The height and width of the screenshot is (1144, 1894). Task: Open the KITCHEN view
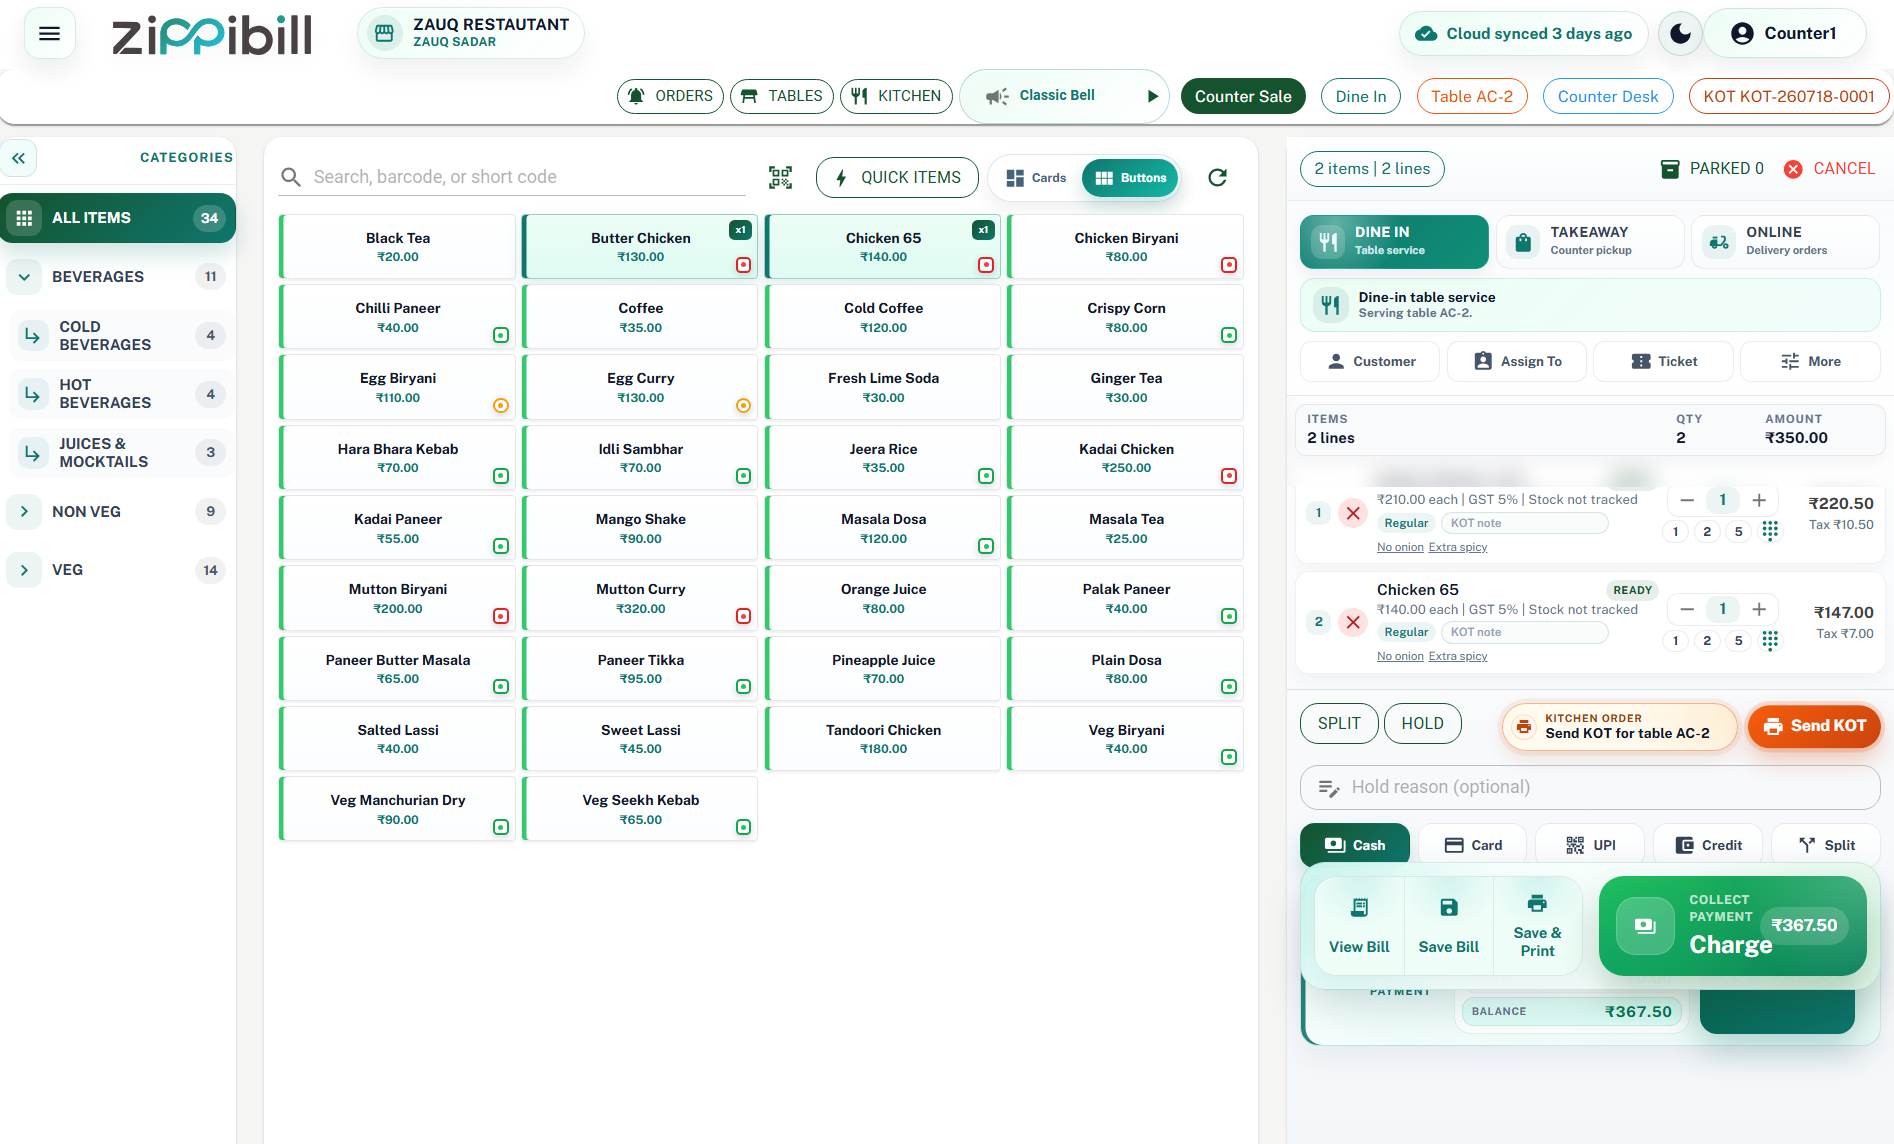point(896,96)
